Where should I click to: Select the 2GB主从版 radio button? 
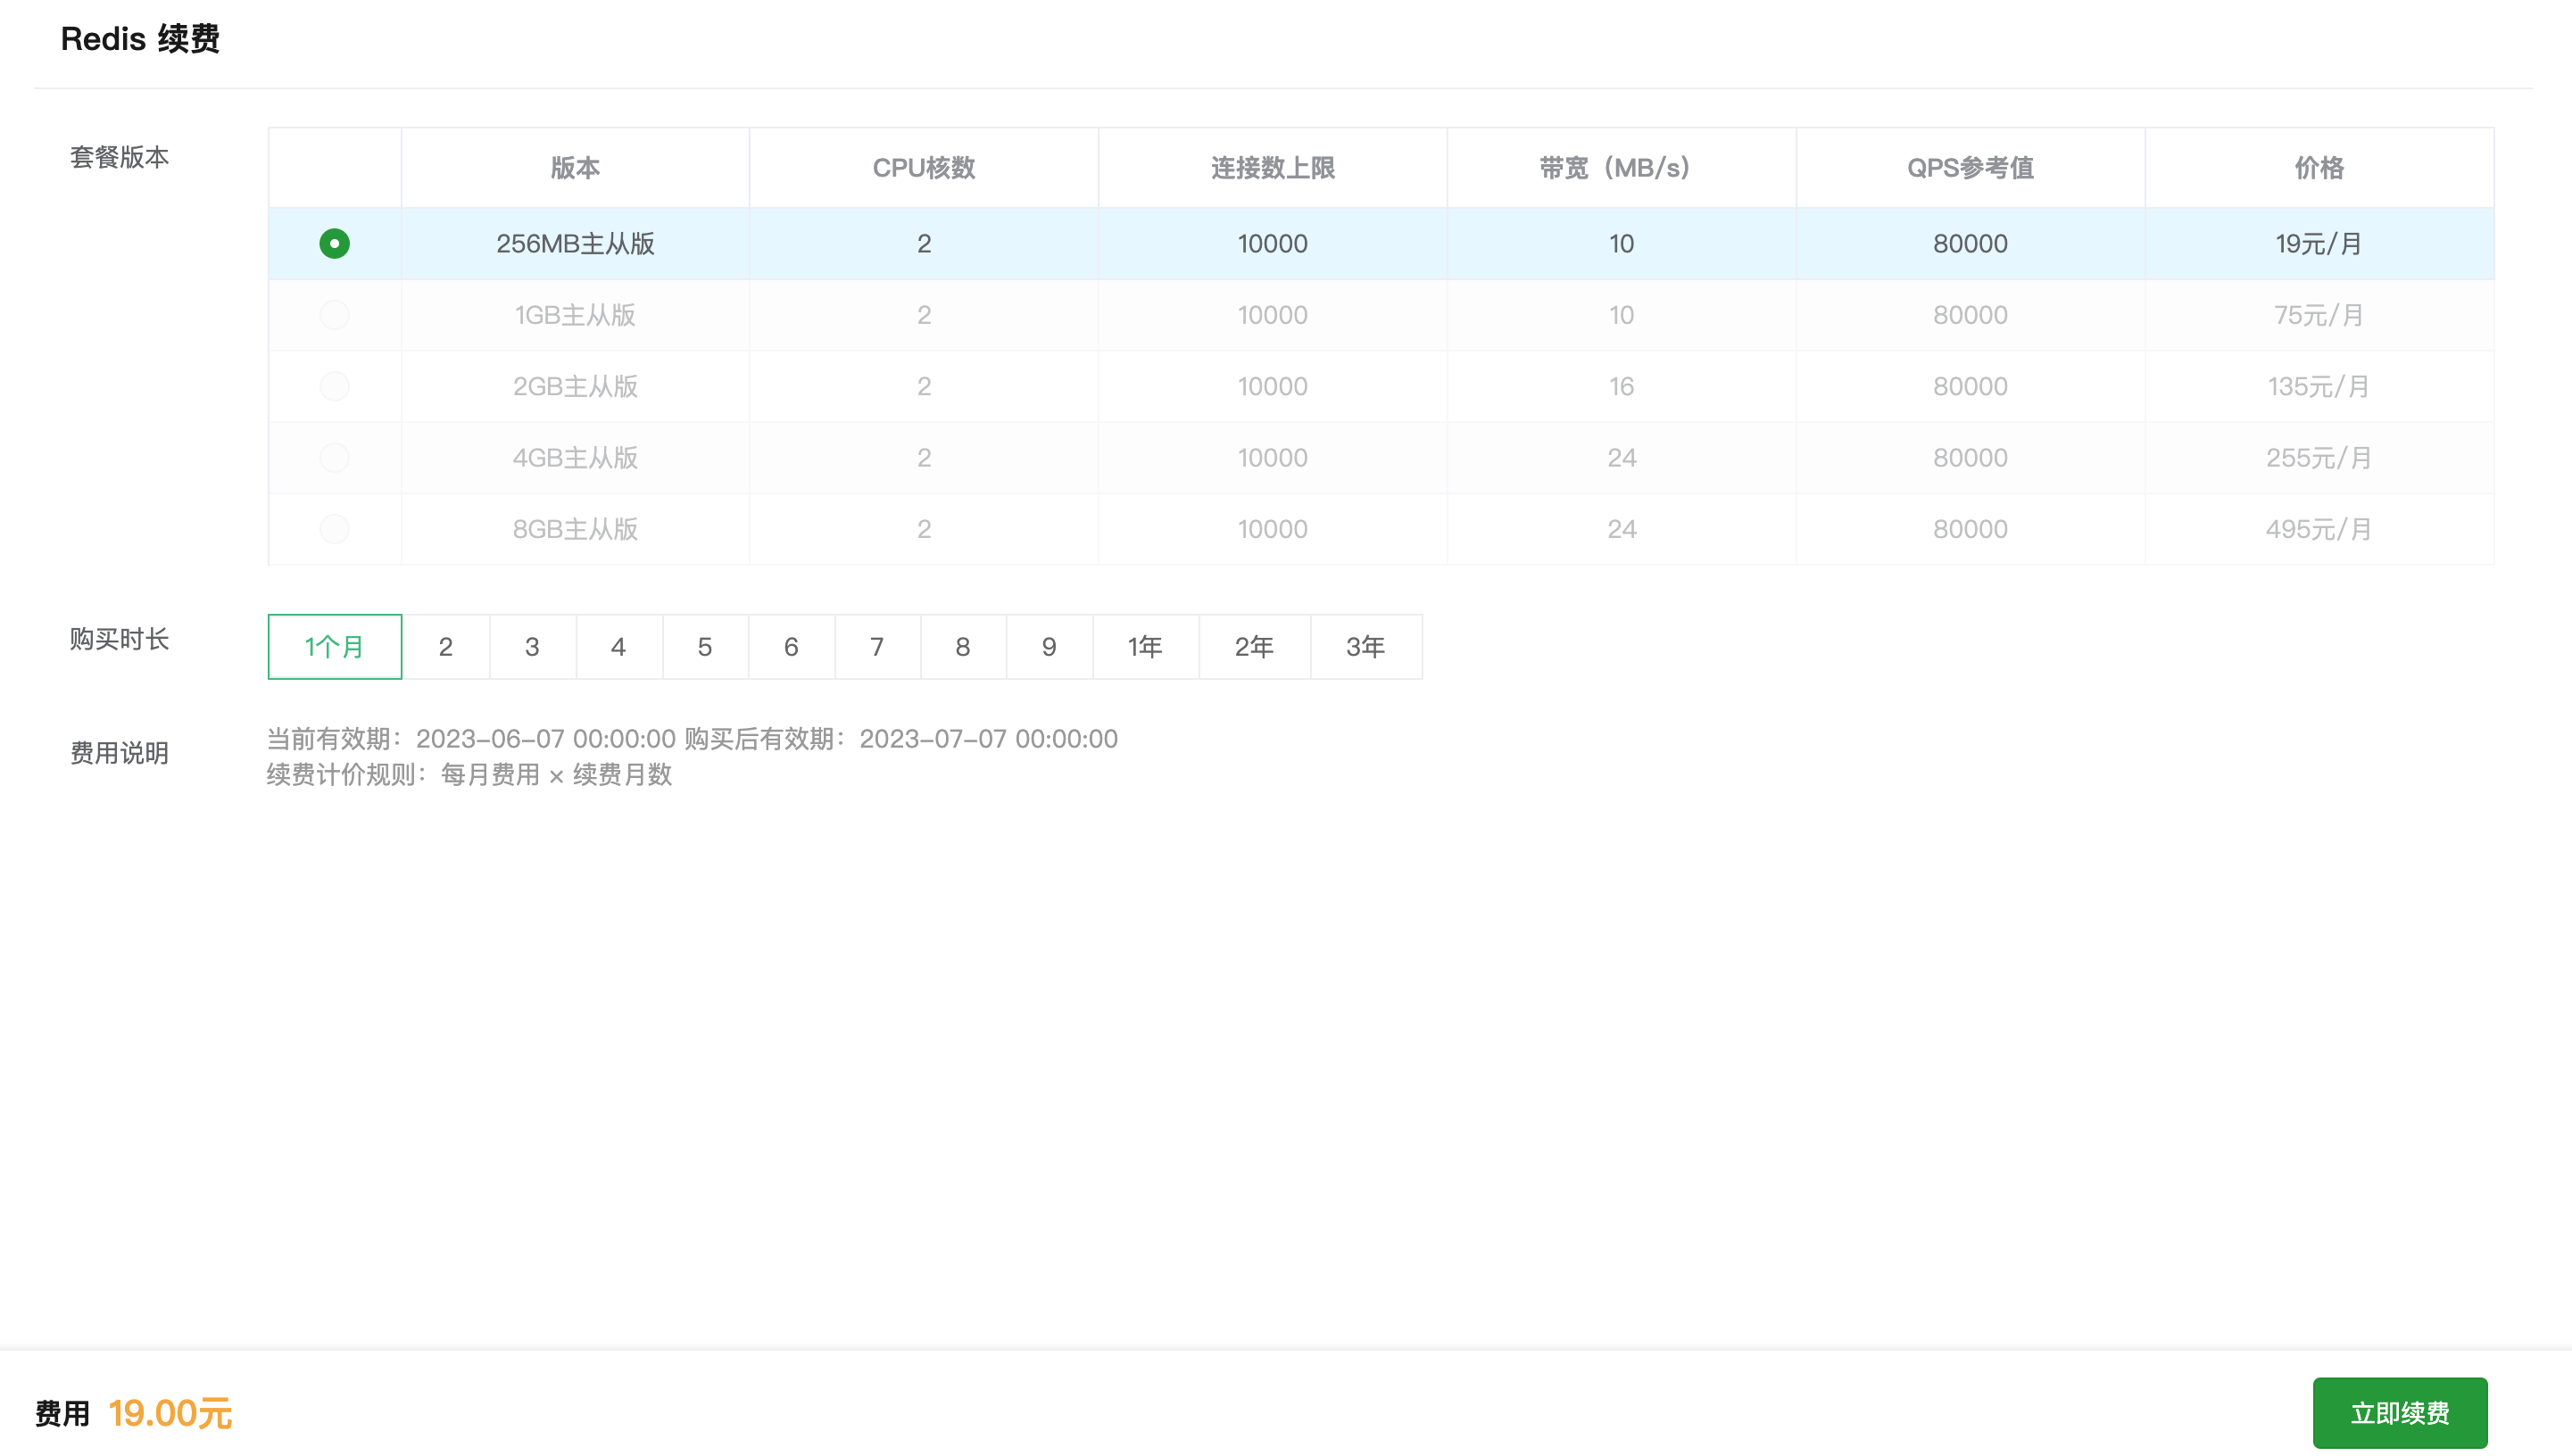click(x=334, y=386)
